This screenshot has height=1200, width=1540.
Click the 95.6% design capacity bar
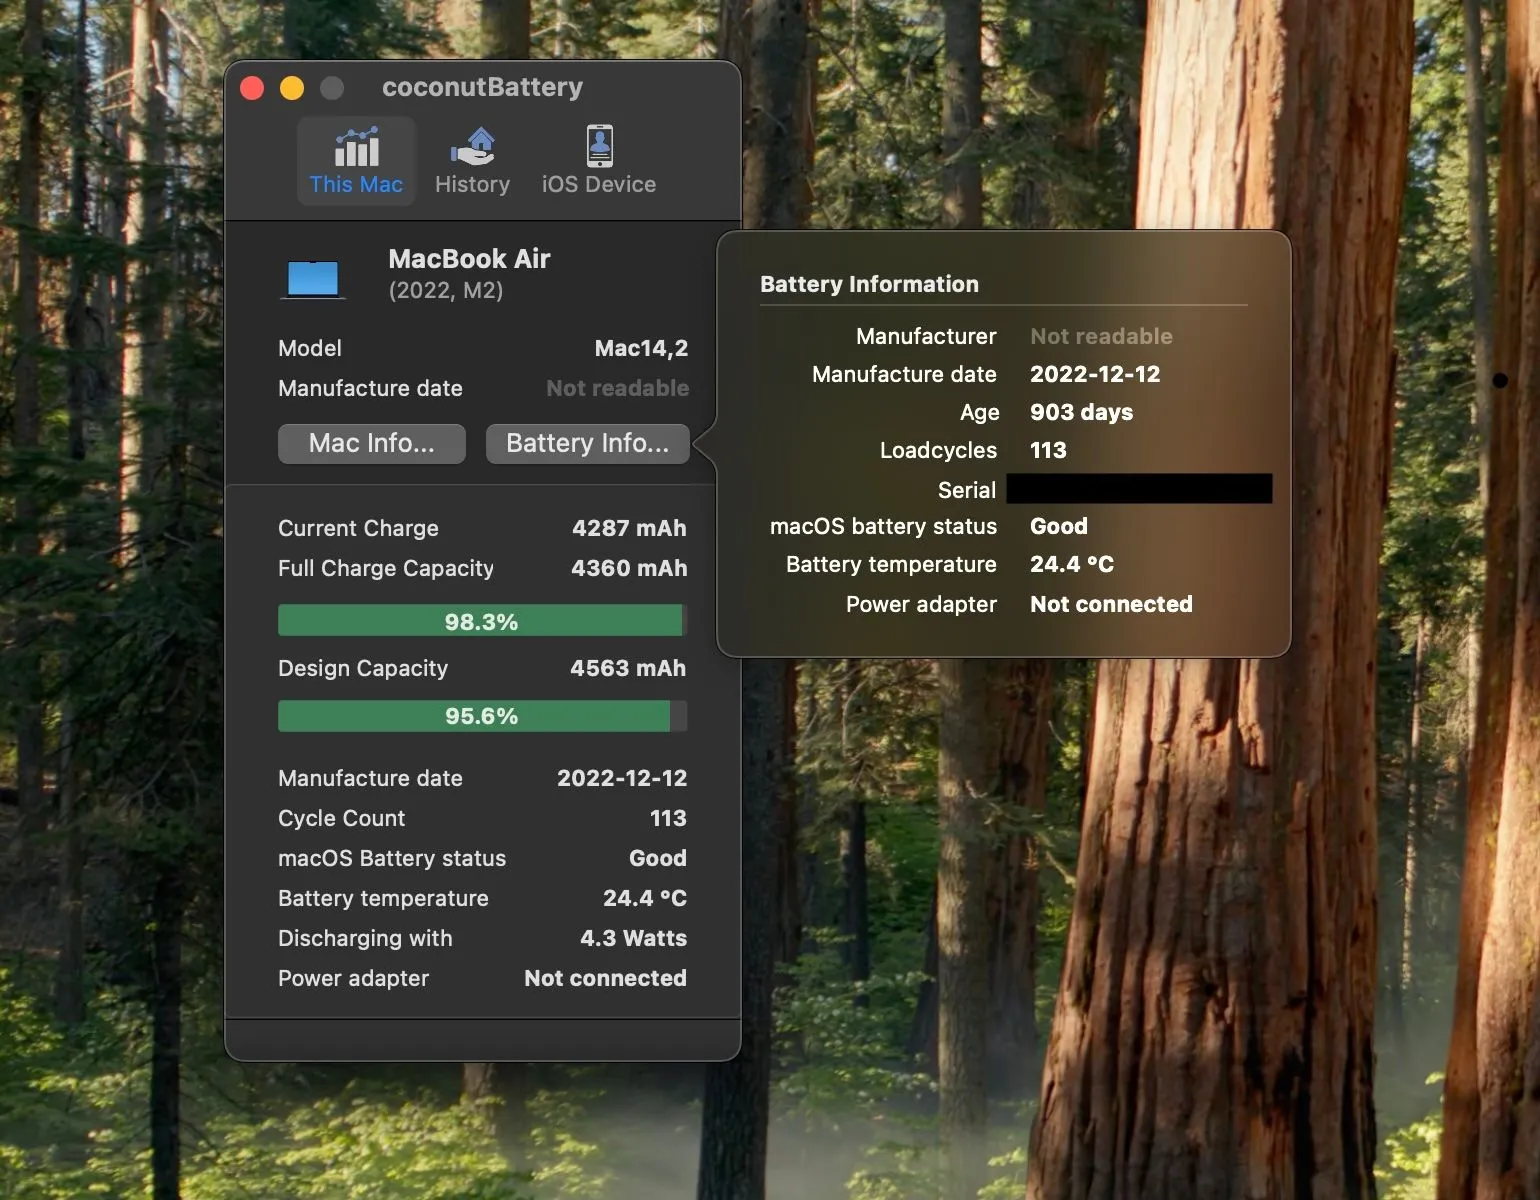tap(482, 716)
